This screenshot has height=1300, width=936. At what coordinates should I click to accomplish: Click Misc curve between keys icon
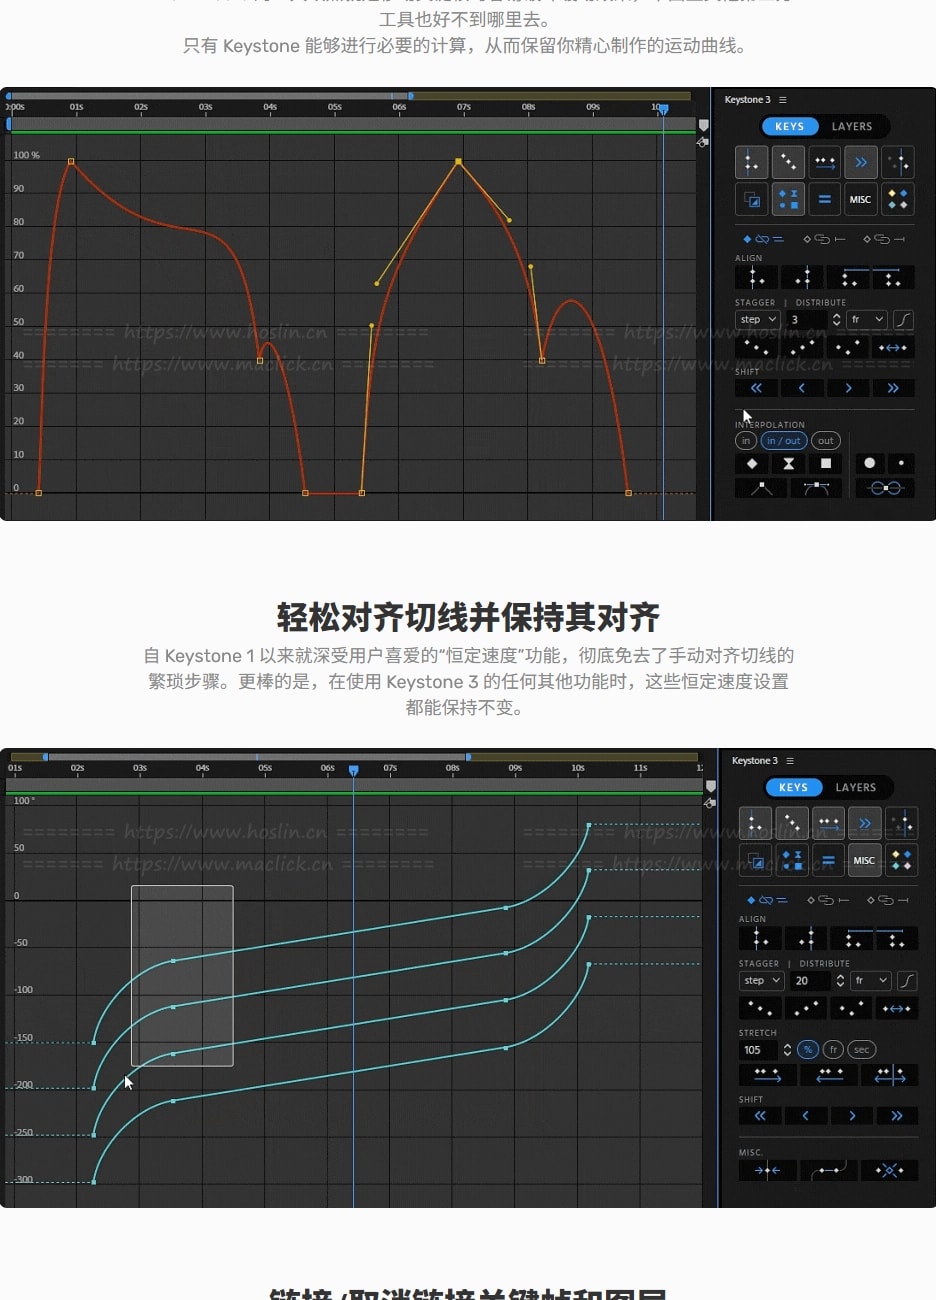point(829,1170)
